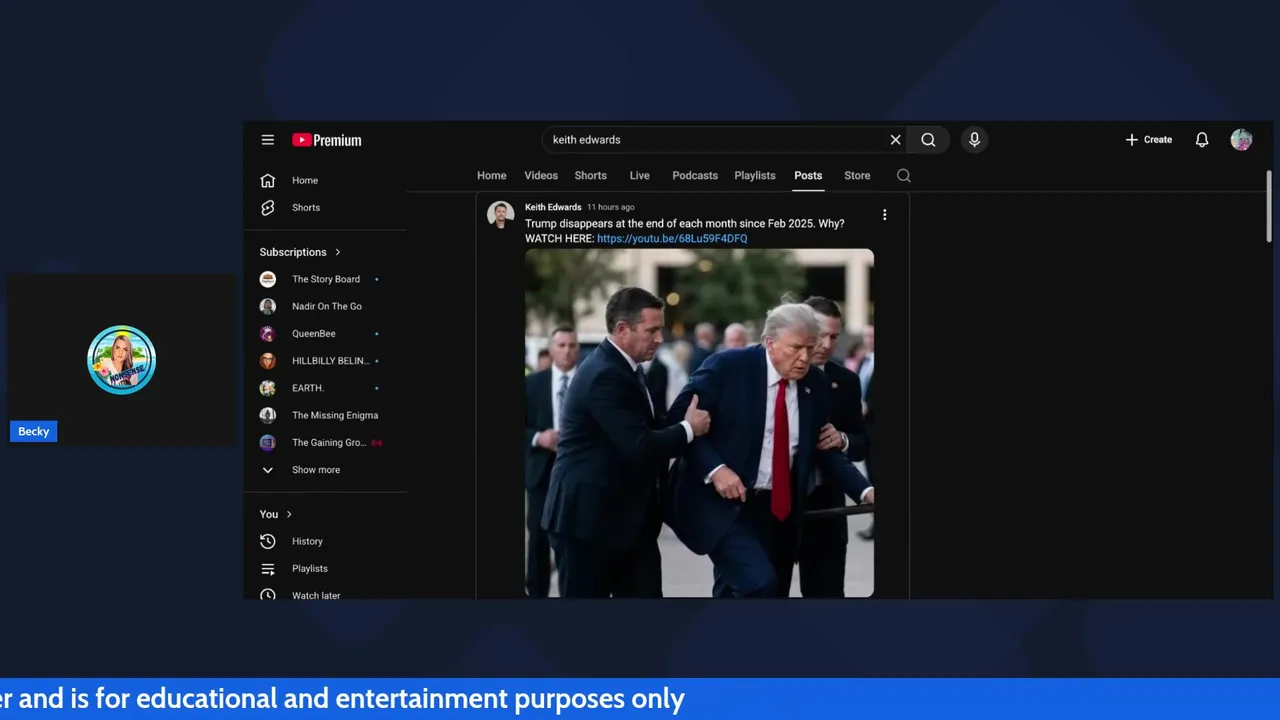Screen dimensions: 1280x720
Task: Switch to channel Shorts tab
Action: click(x=590, y=175)
